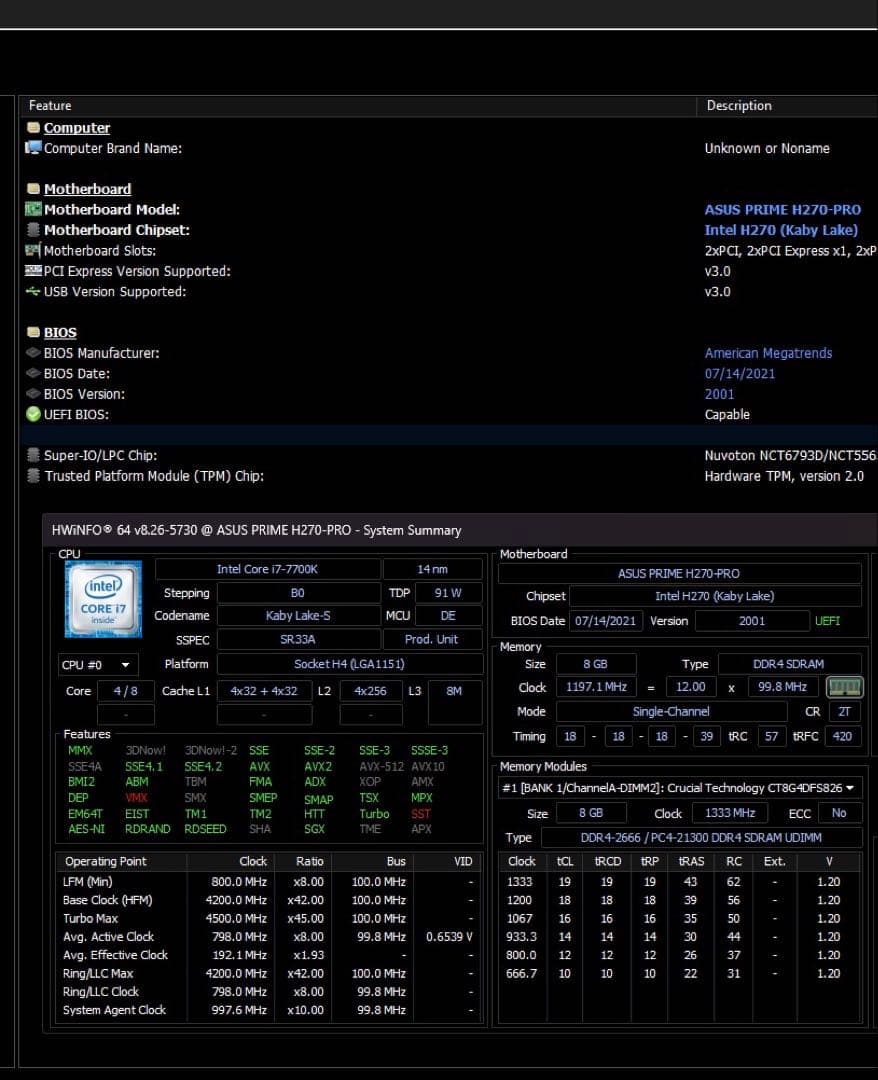Toggle the ECC setting showing No
The width and height of the screenshot is (878, 1080).
click(840, 813)
